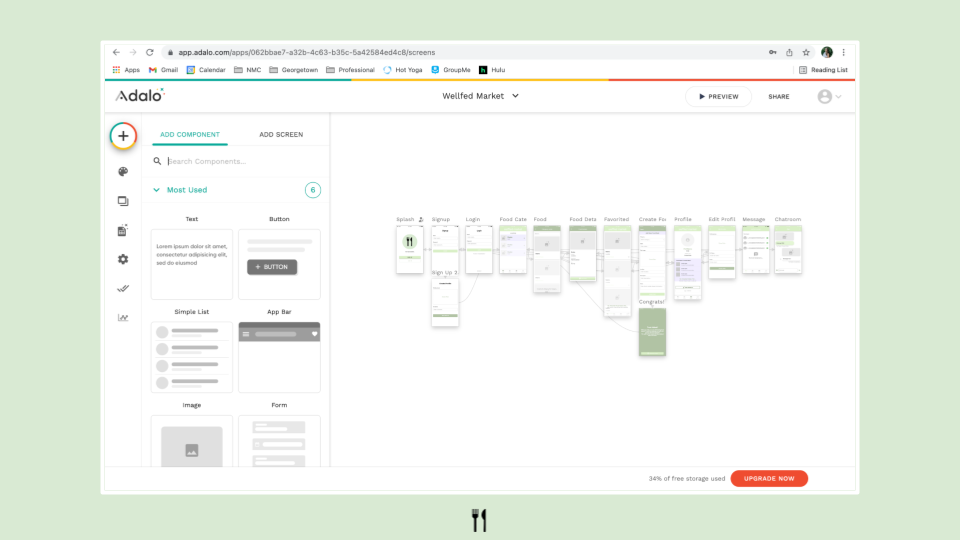Viewport: 960px width, 540px height.
Task: Open the account avatar dropdown
Action: (830, 97)
